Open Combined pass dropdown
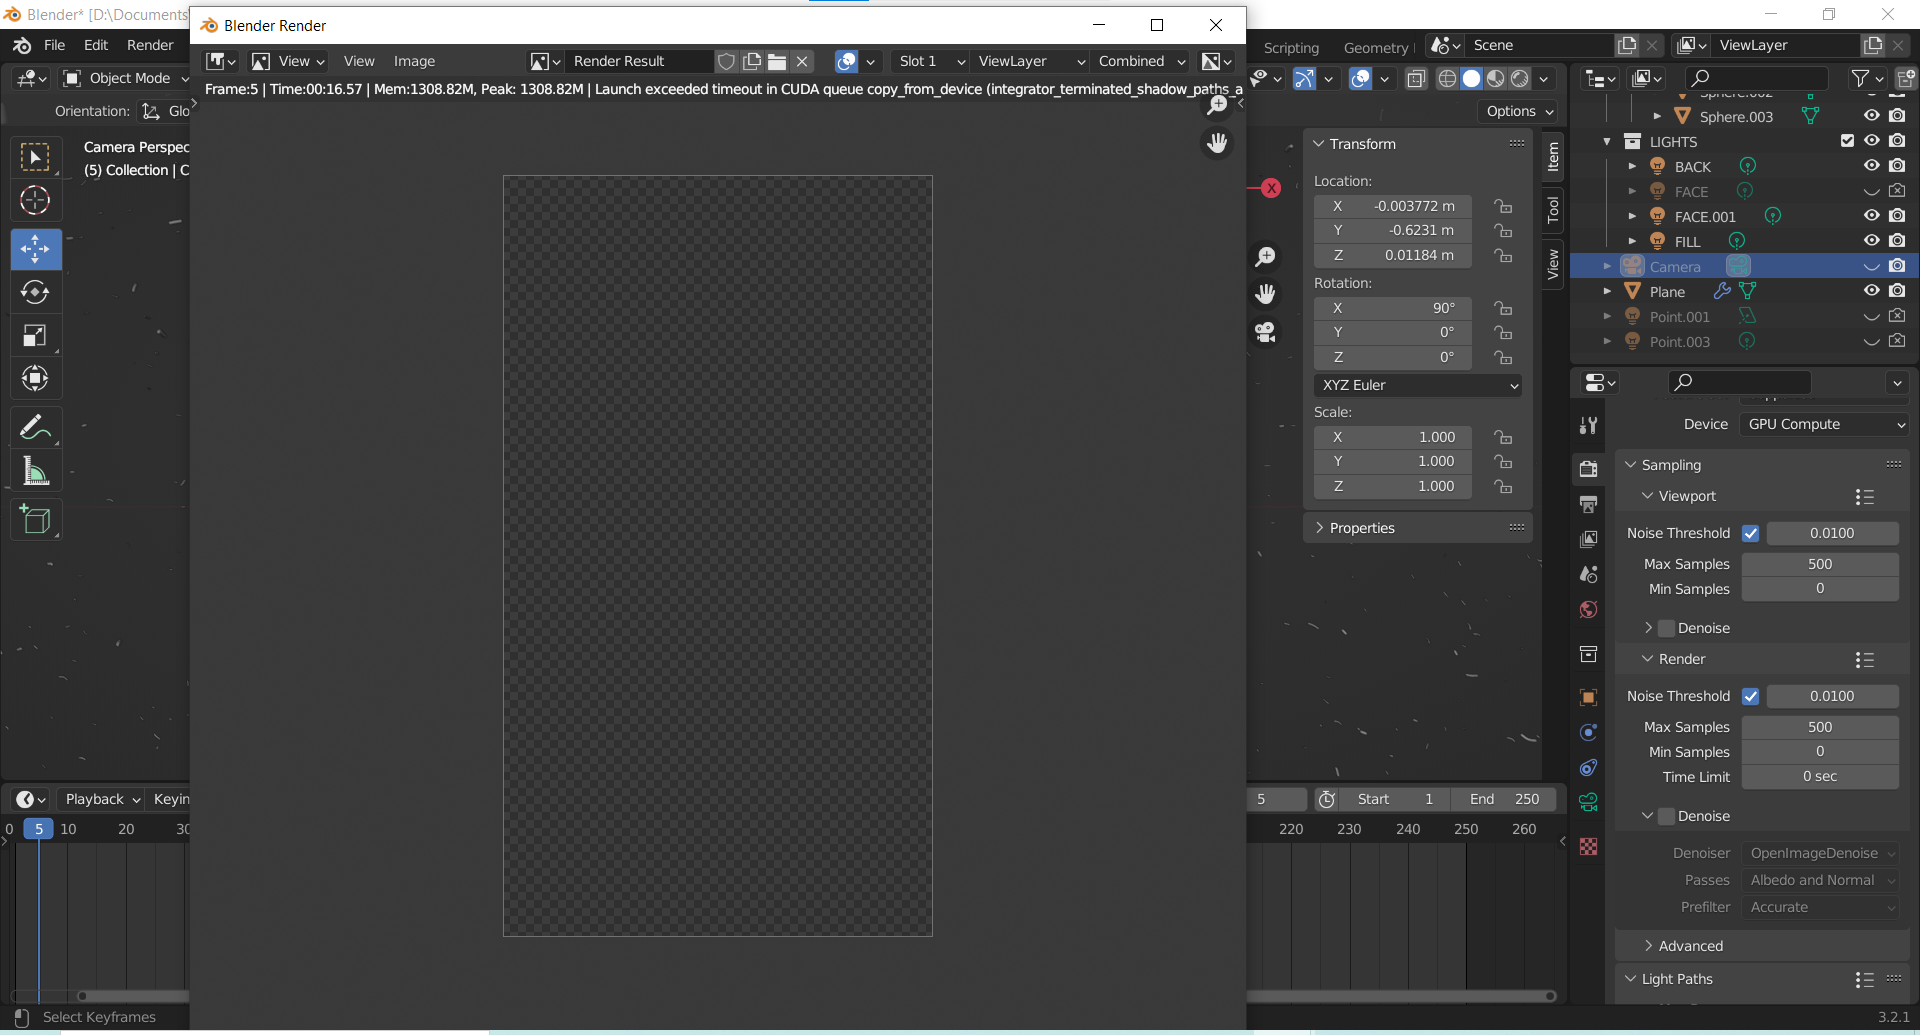This screenshot has width=1920, height=1035. (x=1140, y=61)
